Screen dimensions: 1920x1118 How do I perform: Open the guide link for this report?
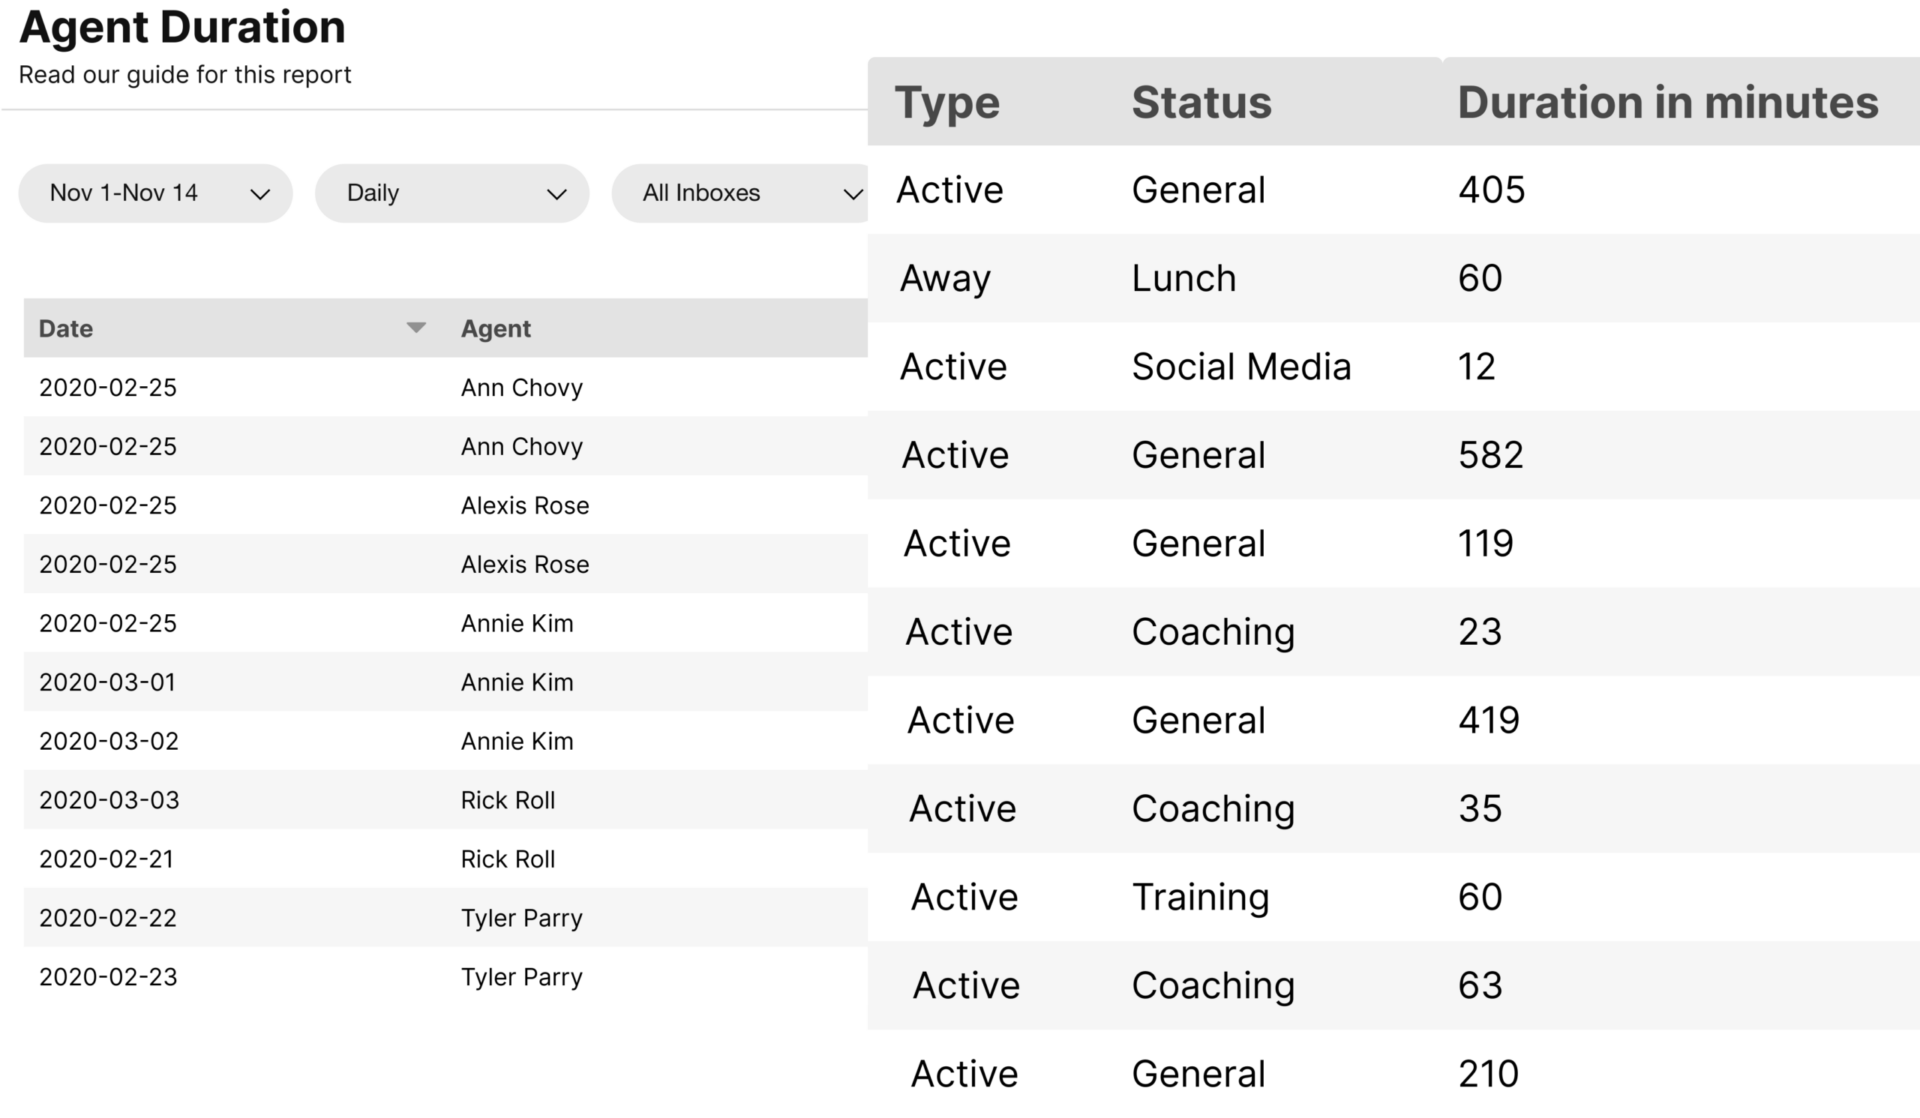coord(186,73)
